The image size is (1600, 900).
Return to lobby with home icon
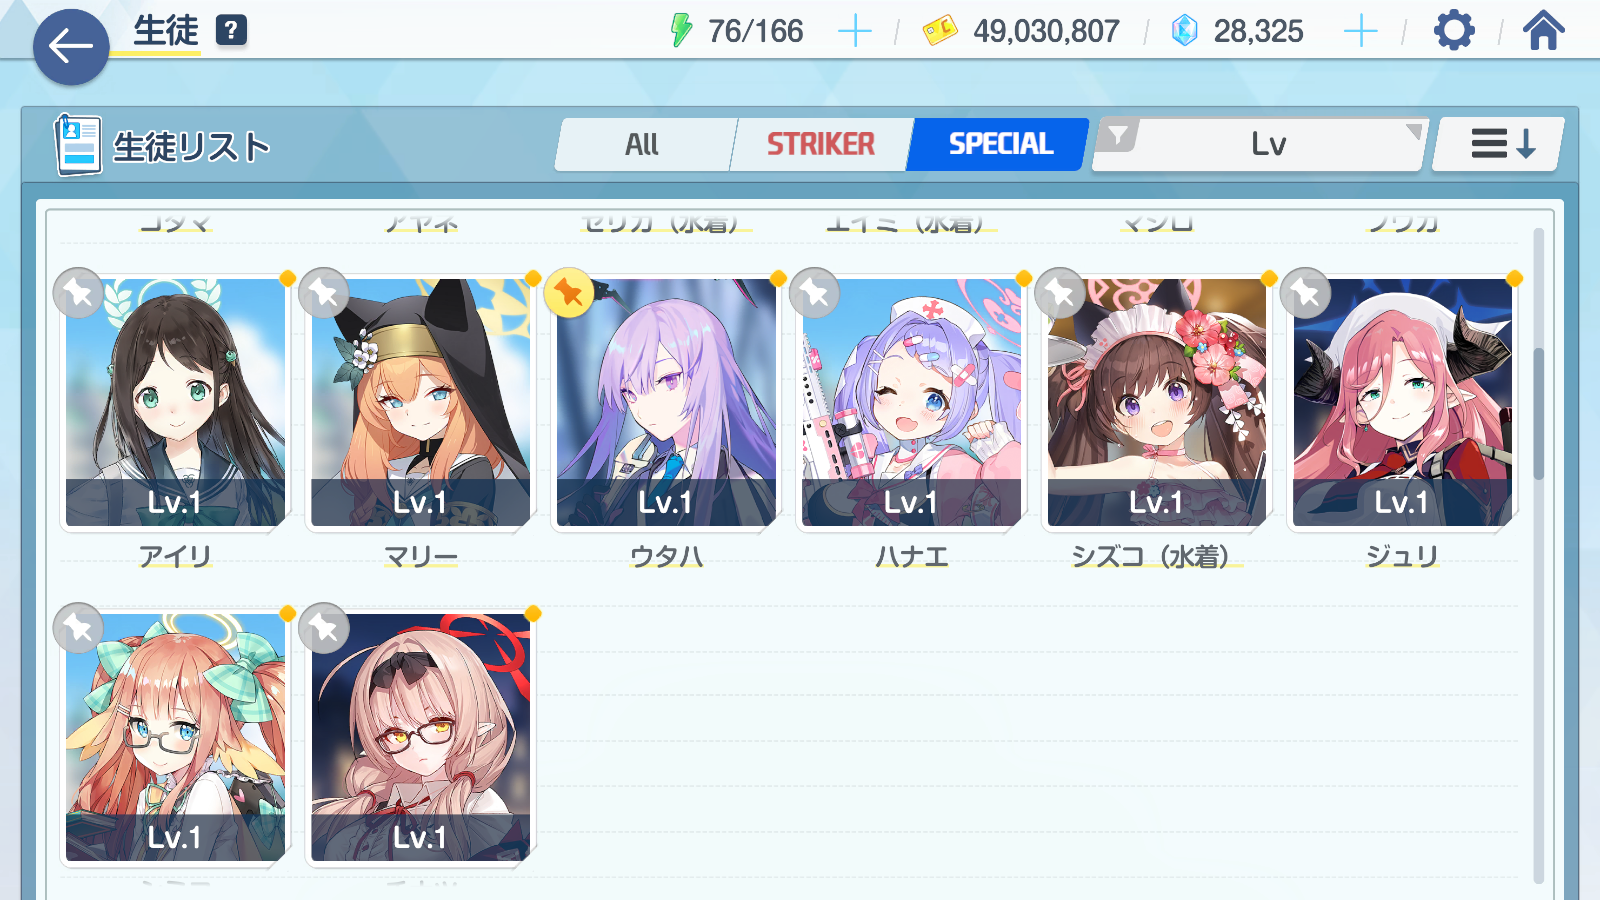click(x=1543, y=30)
